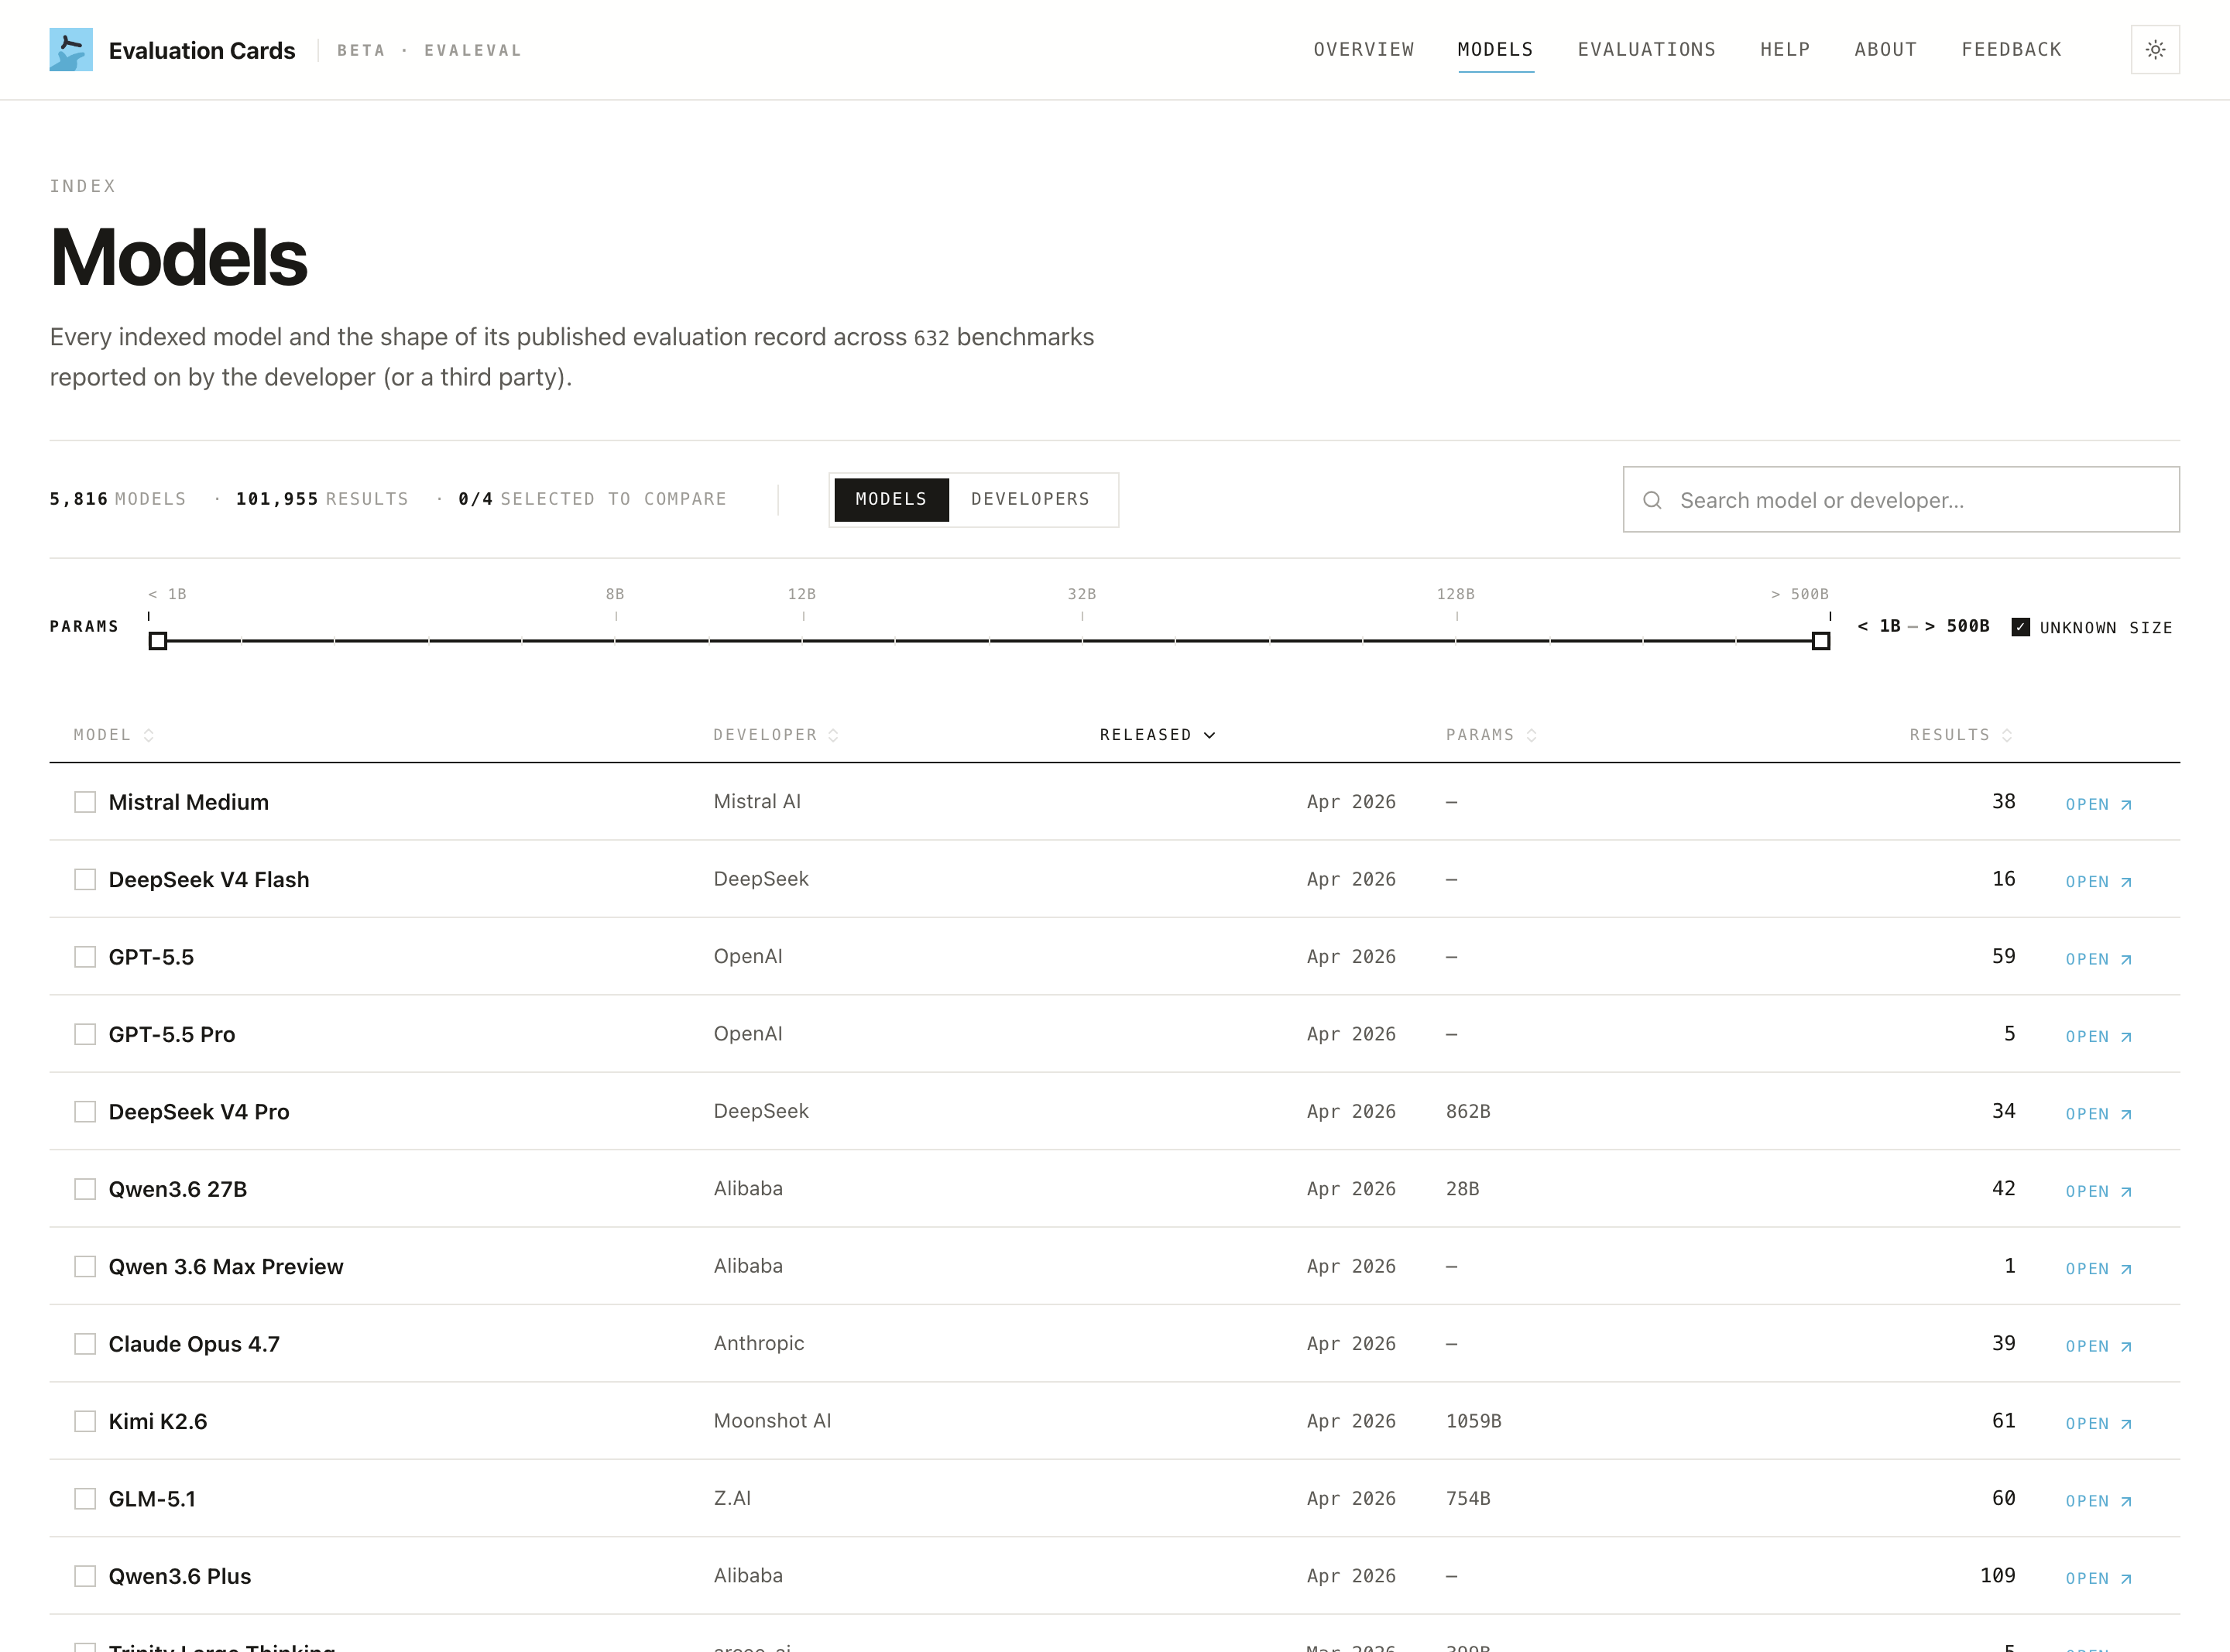The height and width of the screenshot is (1652, 2230).
Task: Go to the Evaluations nav tab
Action: (x=1646, y=49)
